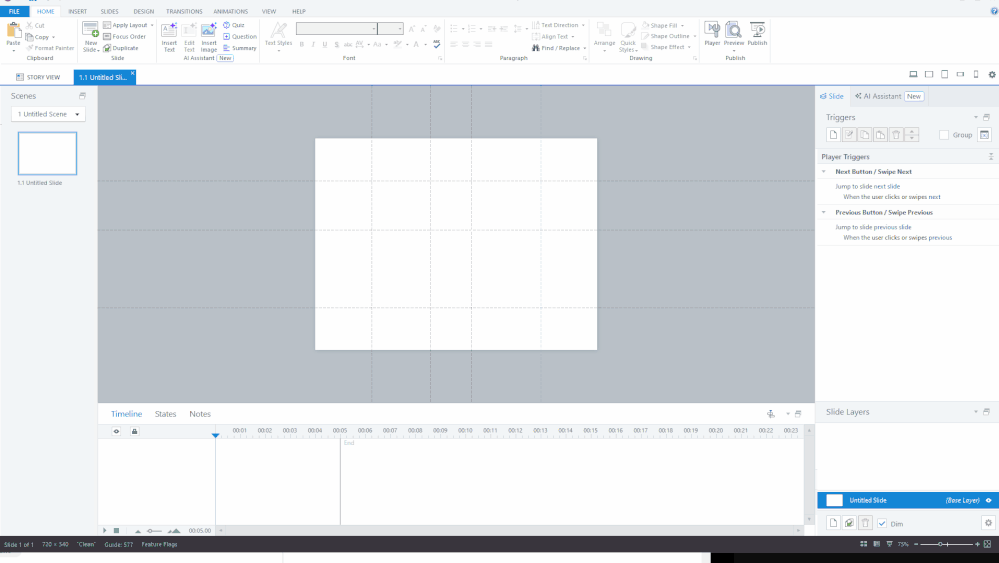Switch to phone portrait view icon
The image size is (999, 563).
(x=976, y=75)
